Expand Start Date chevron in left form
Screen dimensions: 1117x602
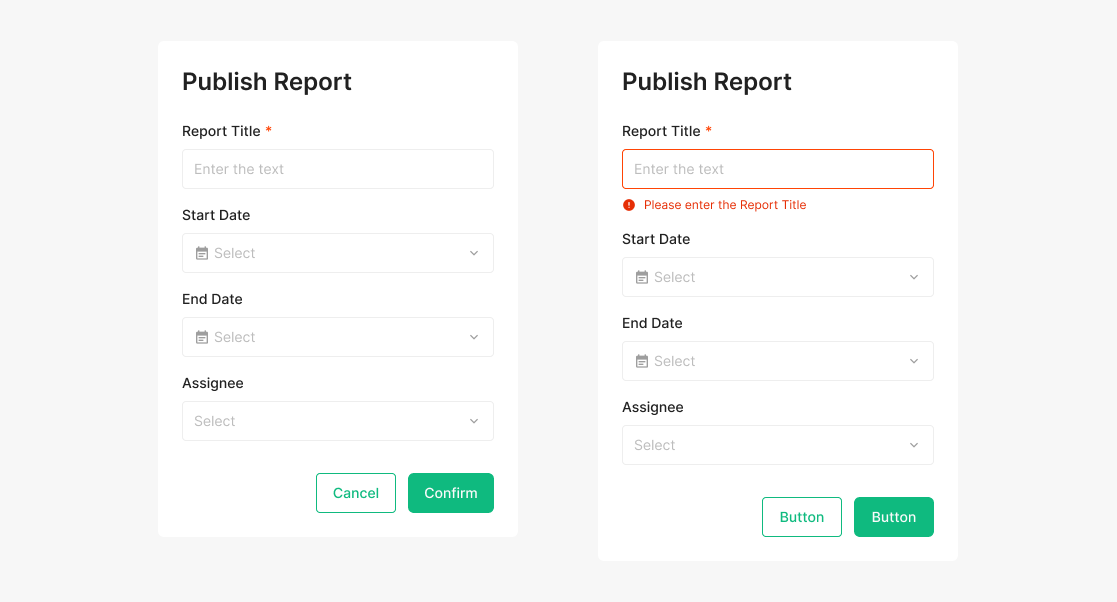[474, 253]
